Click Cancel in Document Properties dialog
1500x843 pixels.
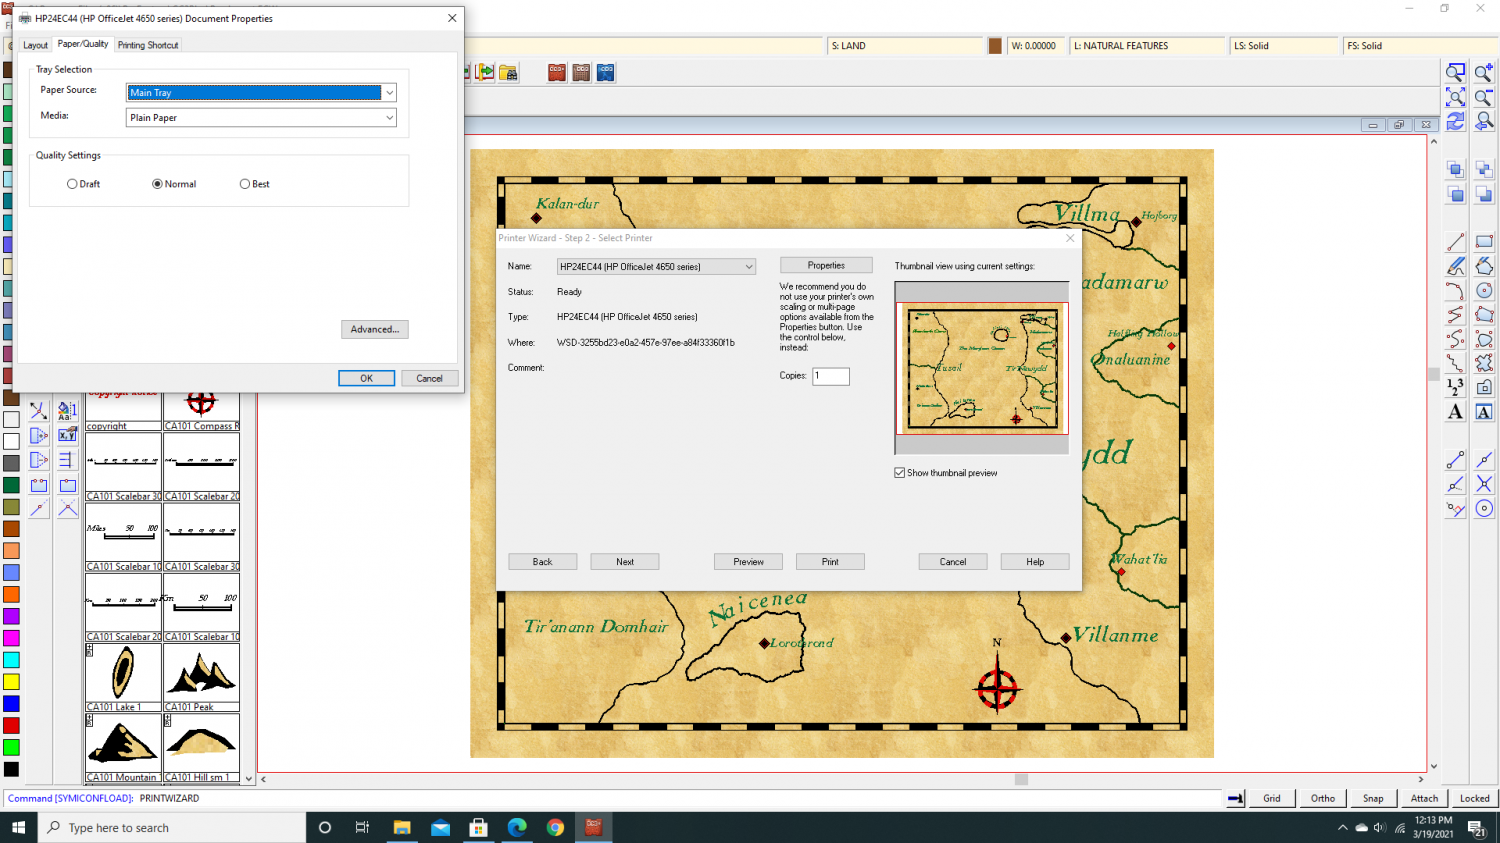pos(430,378)
